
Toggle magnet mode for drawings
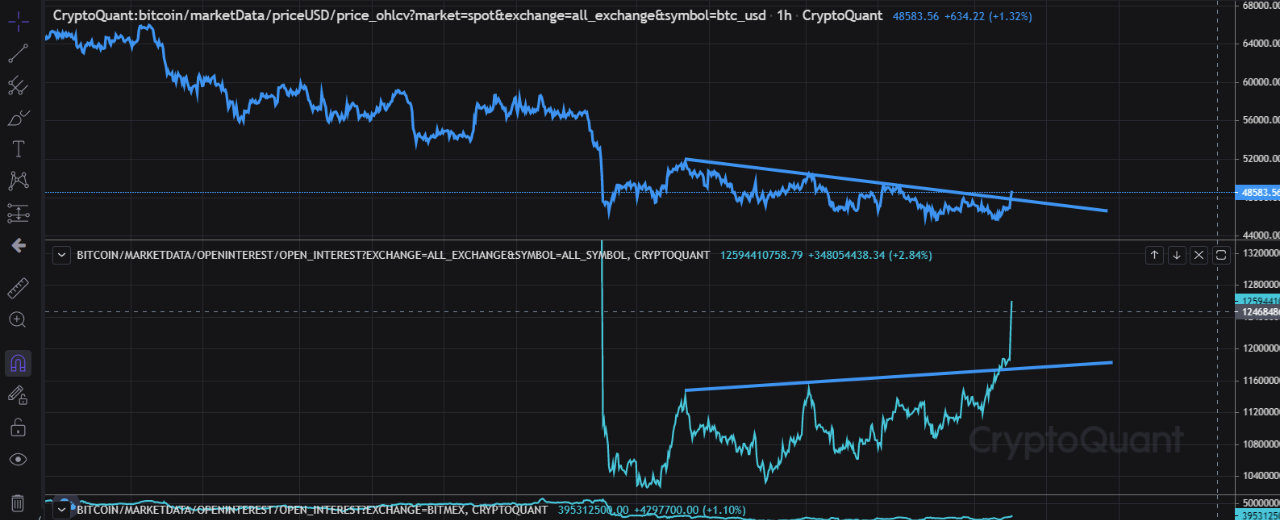click(18, 362)
